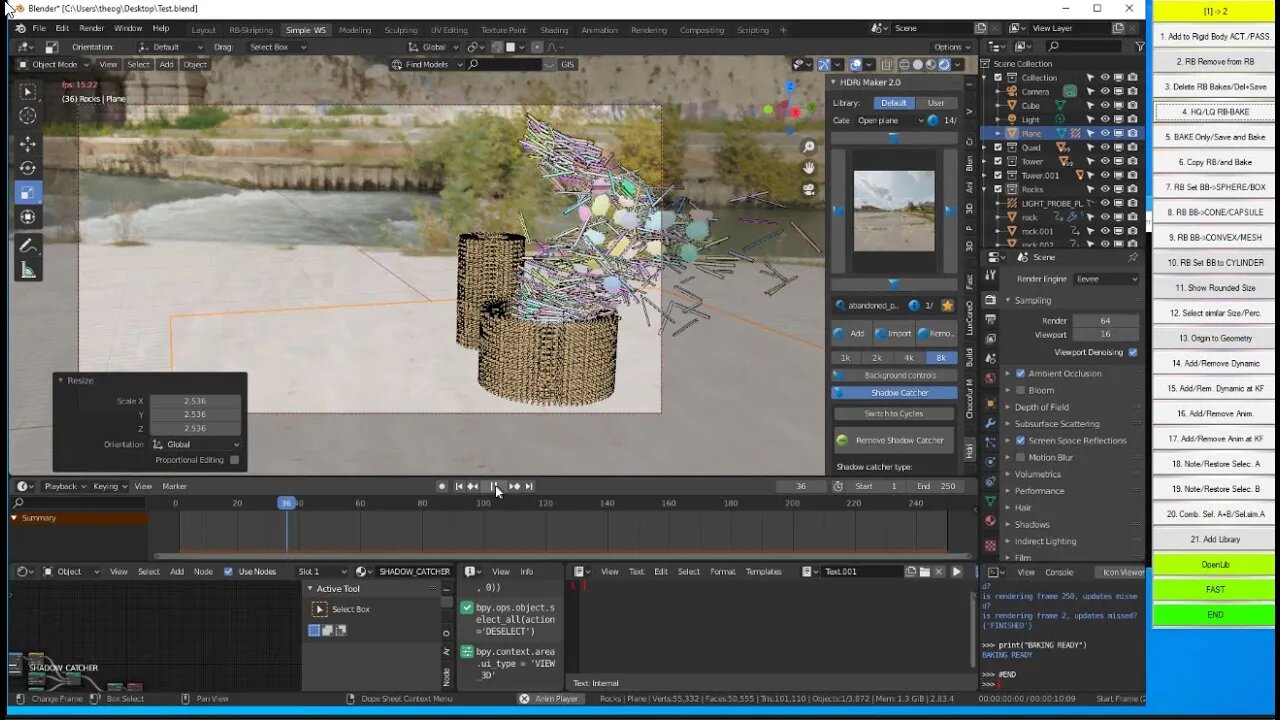Image resolution: width=1280 pixels, height=720 pixels.
Task: Select the Cursor tool in viewport toolbar
Action: coord(28,116)
